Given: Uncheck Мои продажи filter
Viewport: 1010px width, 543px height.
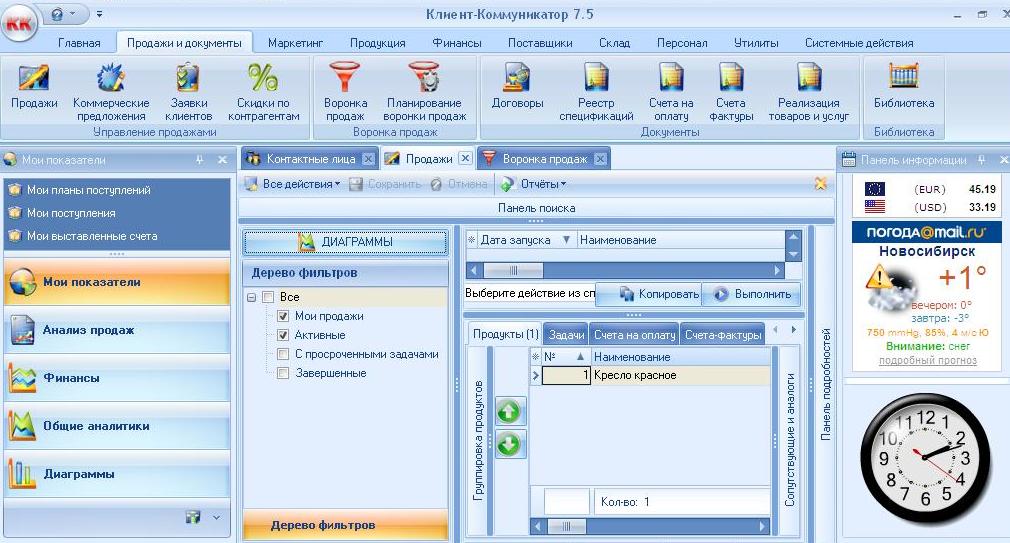Looking at the screenshot, I should pos(283,316).
